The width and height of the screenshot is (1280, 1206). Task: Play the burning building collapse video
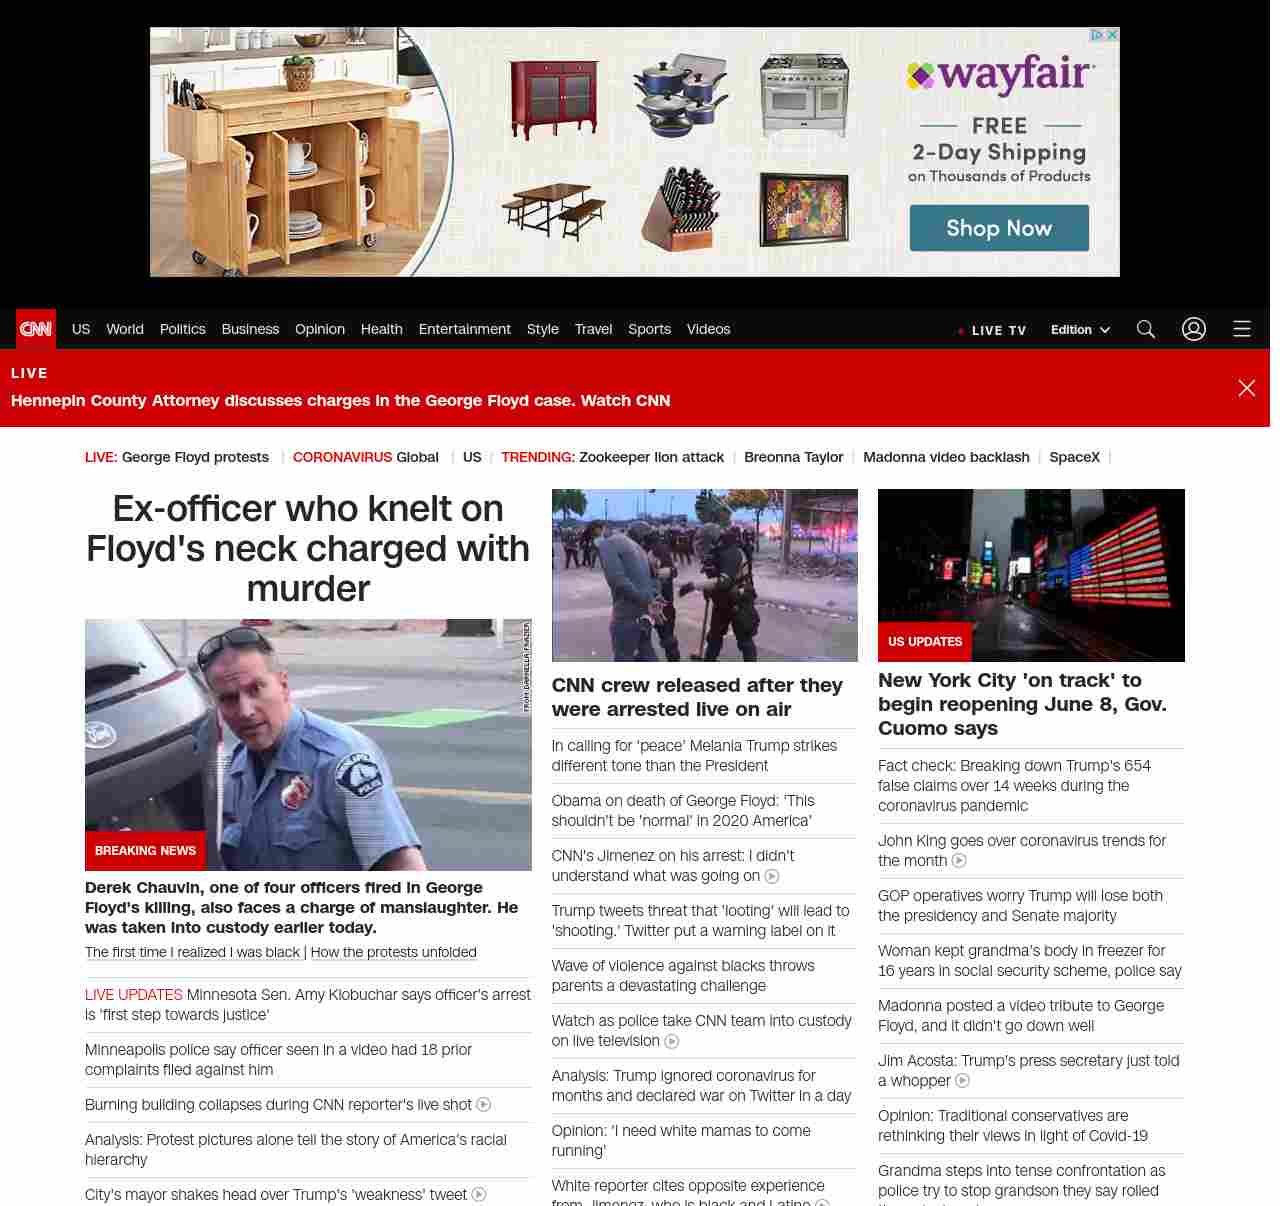(484, 1105)
